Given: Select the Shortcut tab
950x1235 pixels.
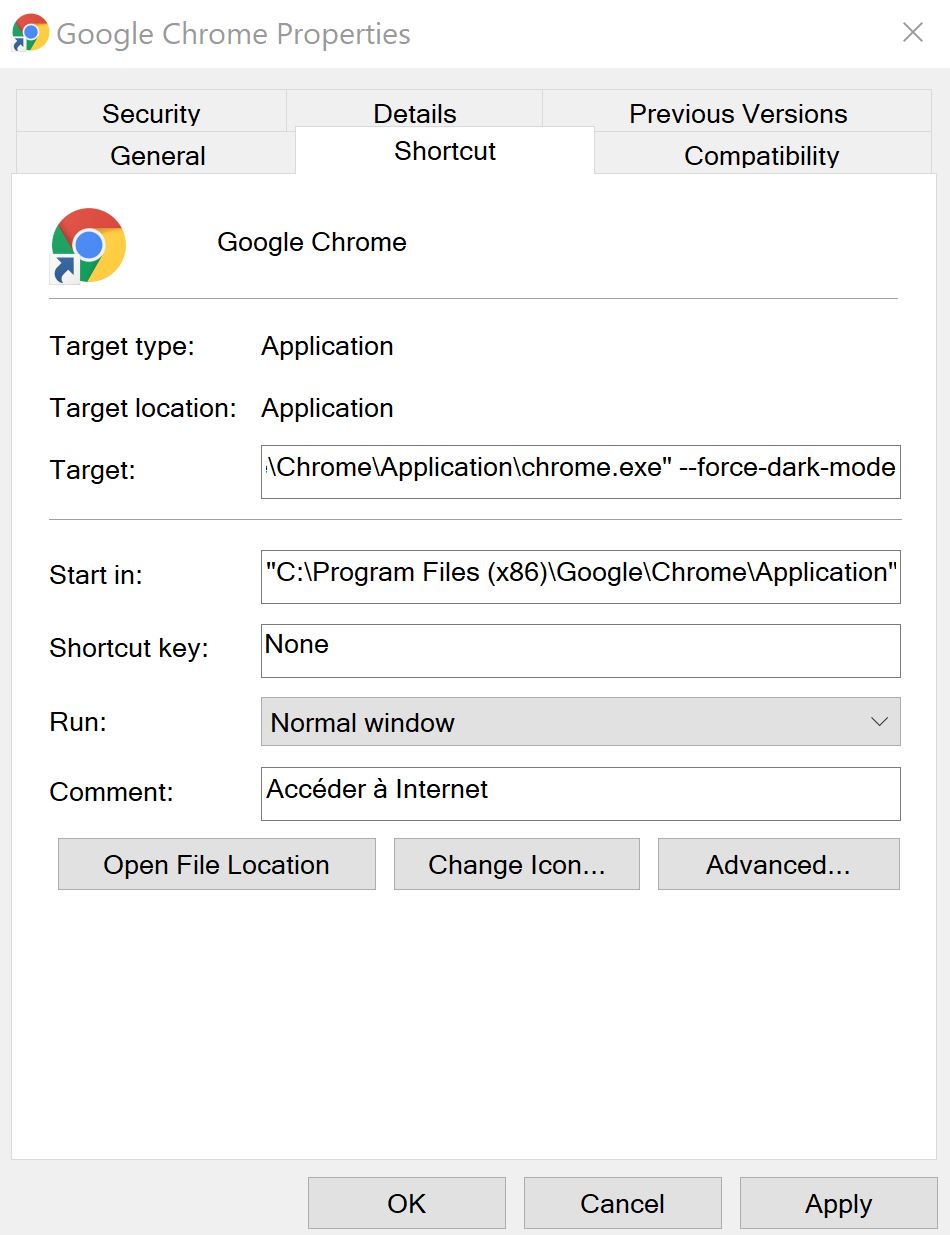Looking at the screenshot, I should 445,151.
